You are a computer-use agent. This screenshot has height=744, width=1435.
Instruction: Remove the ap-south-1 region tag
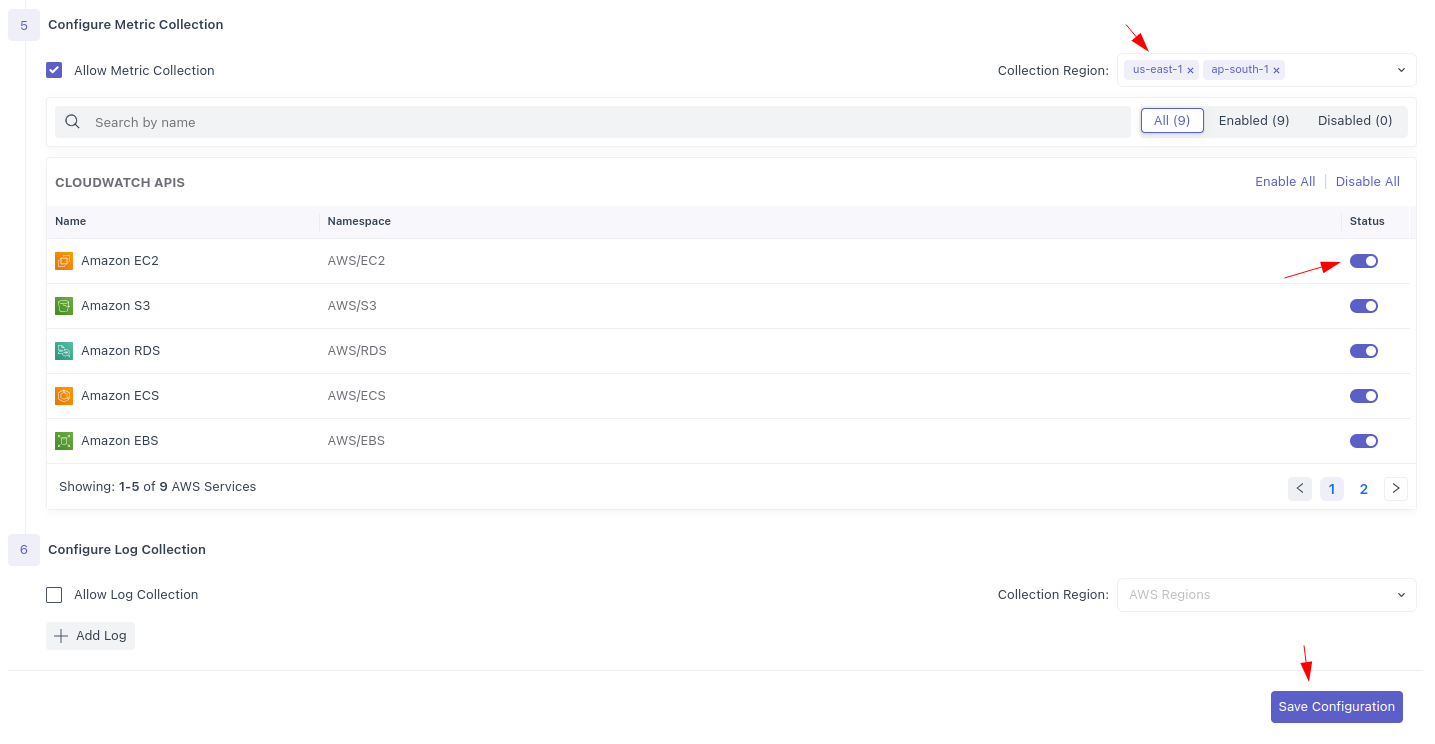tap(1276, 71)
